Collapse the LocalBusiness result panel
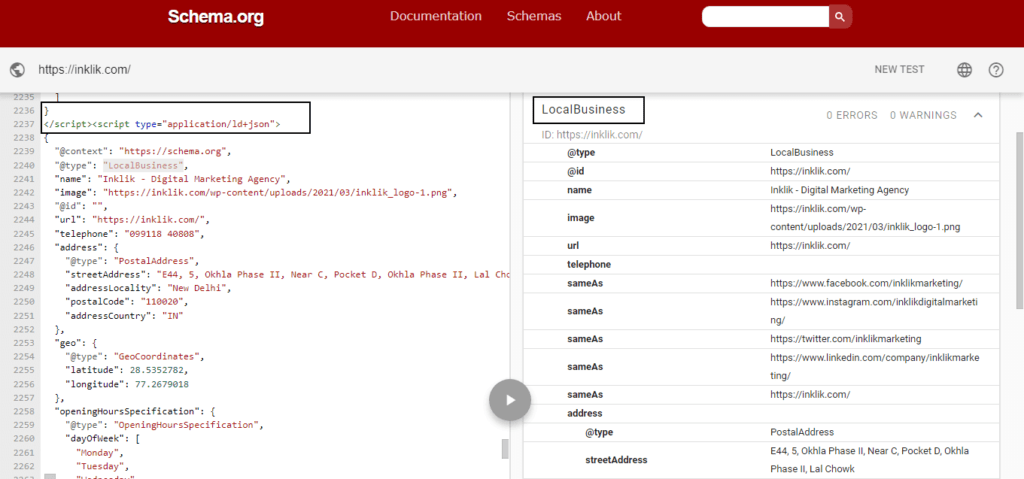The width and height of the screenshot is (1024, 479). [978, 115]
